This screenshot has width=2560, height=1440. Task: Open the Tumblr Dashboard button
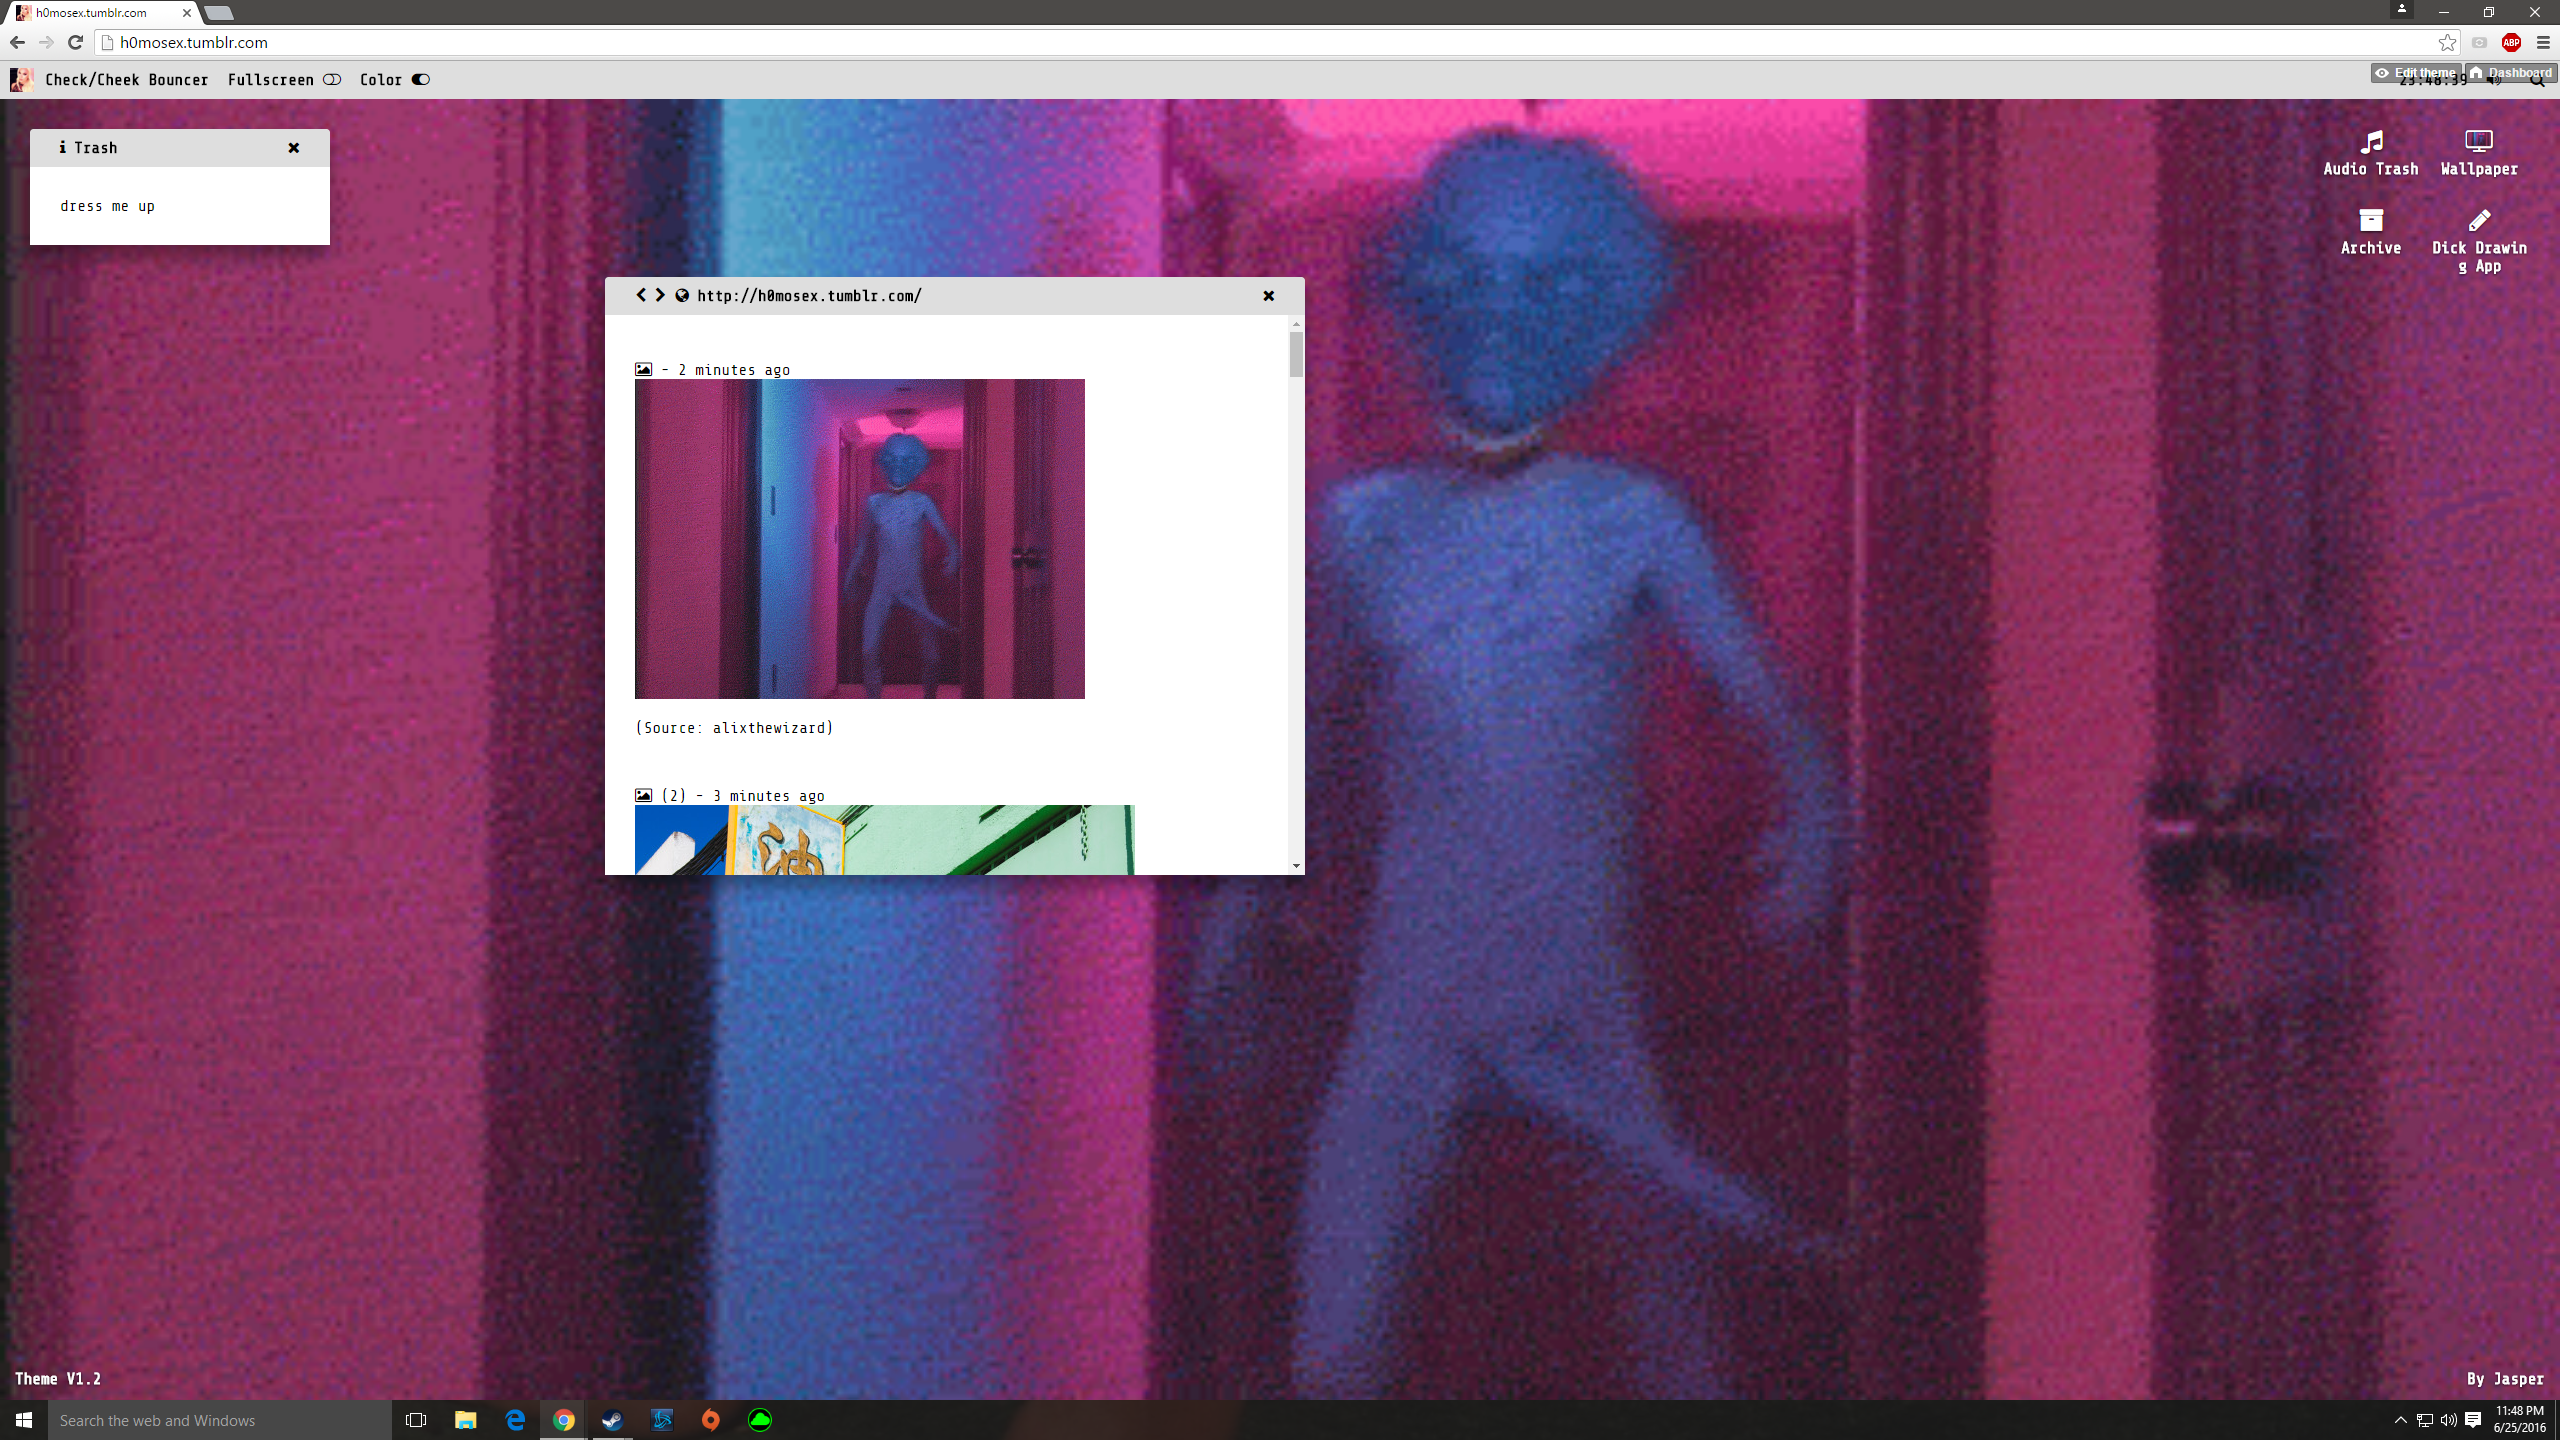click(2511, 73)
